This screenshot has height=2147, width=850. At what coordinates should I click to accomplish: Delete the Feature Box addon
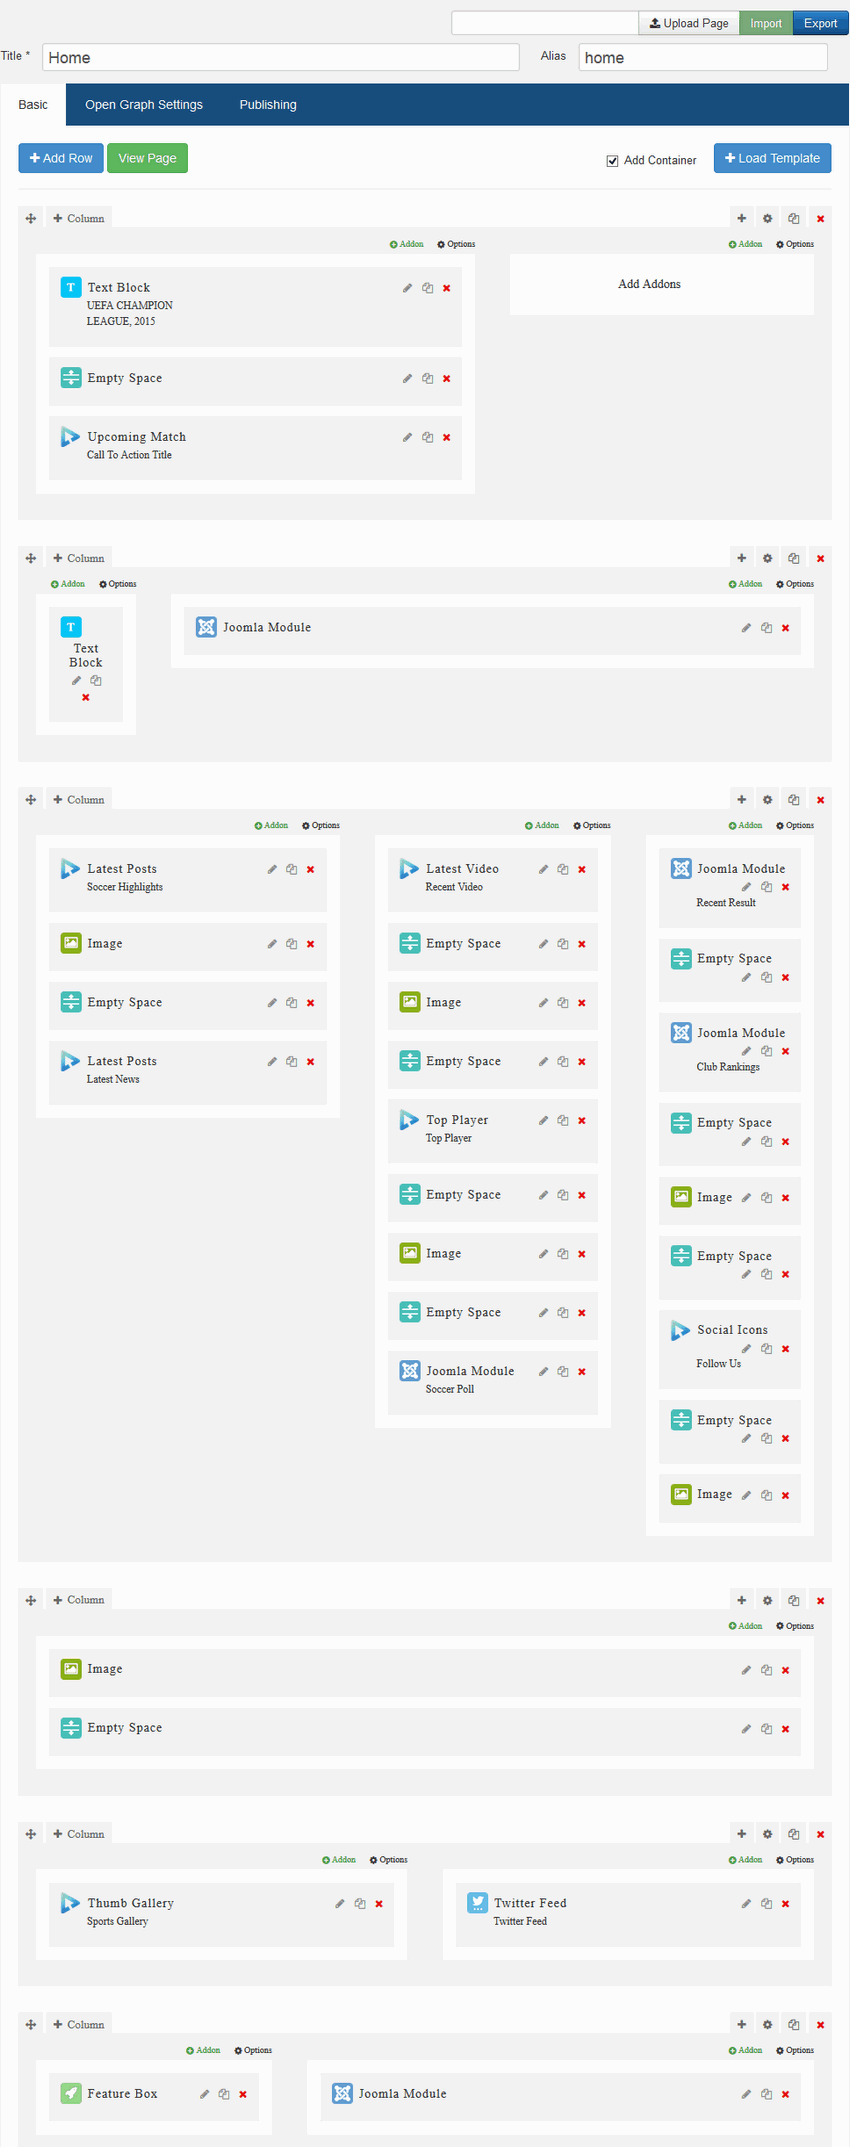point(243,2094)
